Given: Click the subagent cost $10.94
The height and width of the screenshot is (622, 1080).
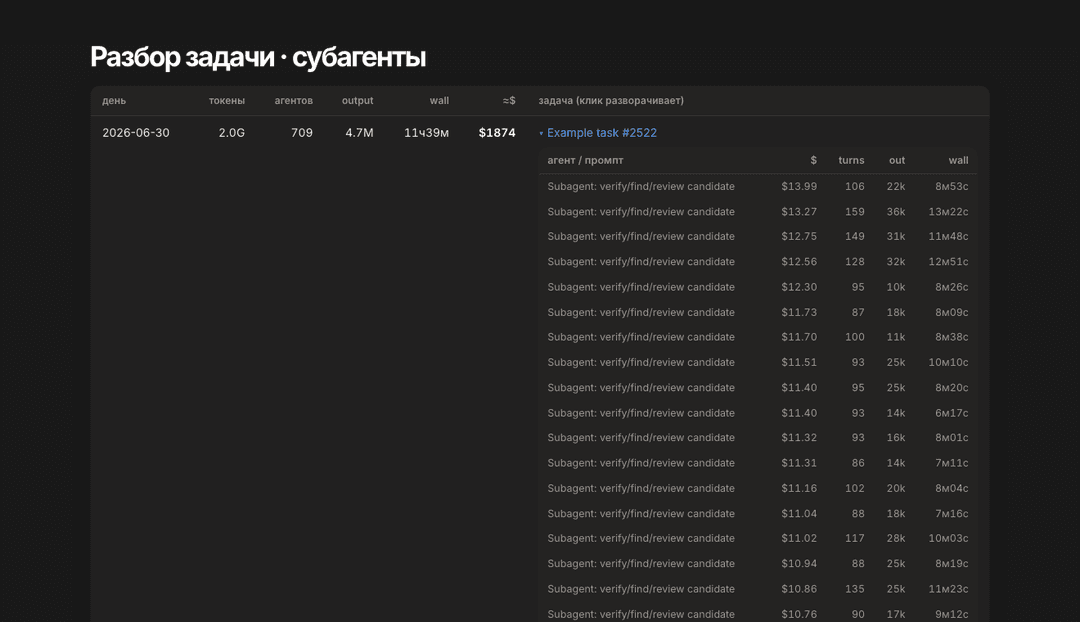Looking at the screenshot, I should click(x=799, y=563).
